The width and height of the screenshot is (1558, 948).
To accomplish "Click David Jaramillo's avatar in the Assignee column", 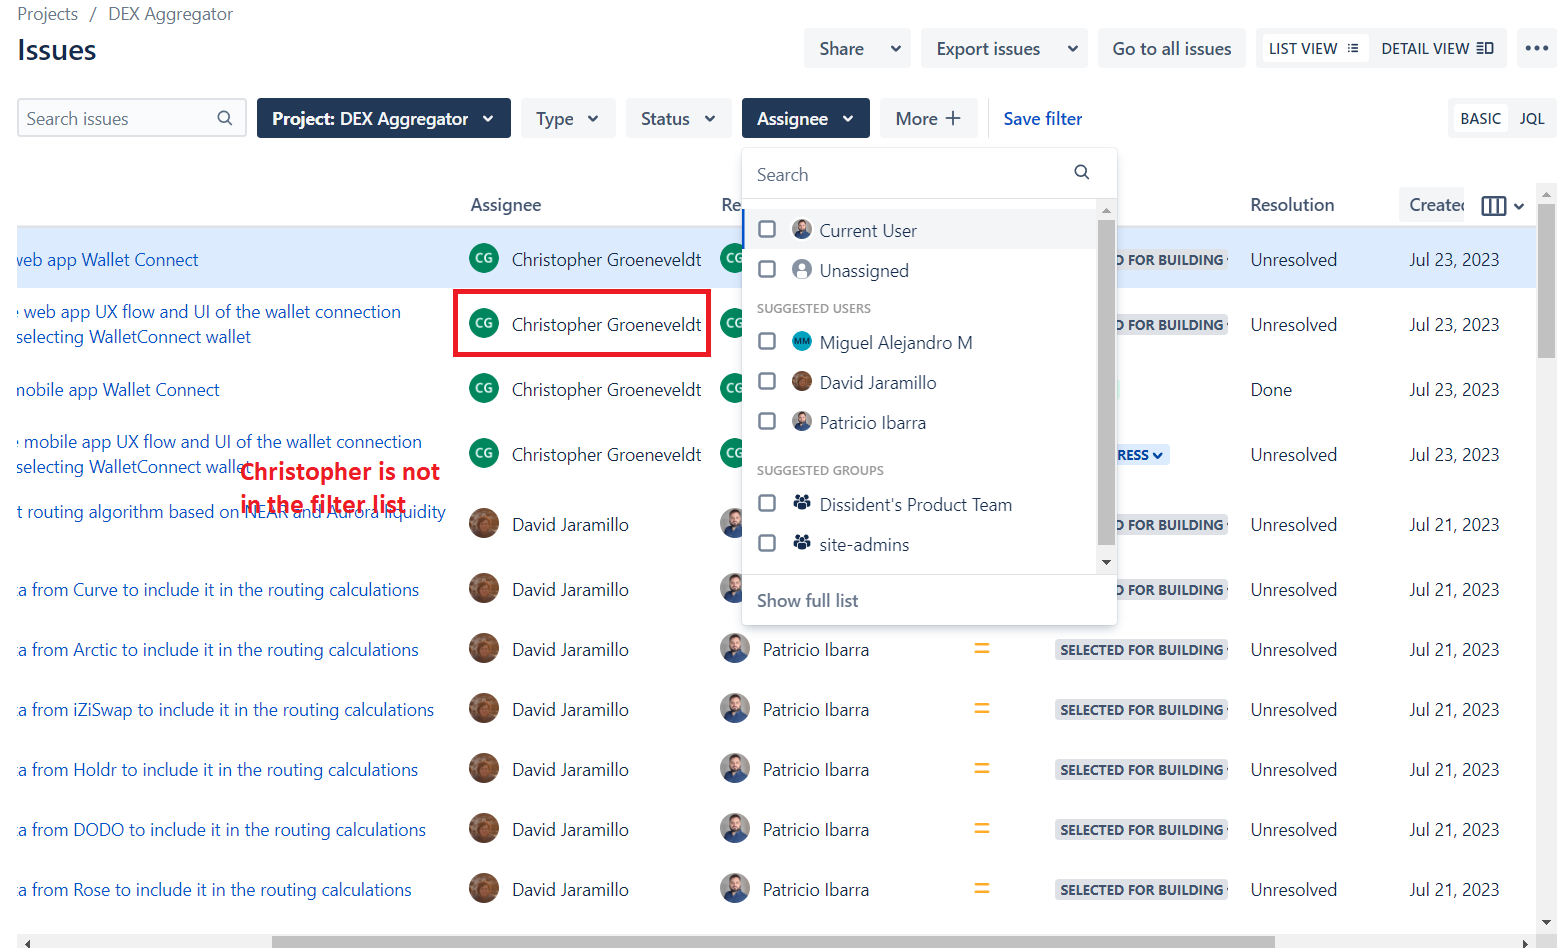I will tap(483, 523).
